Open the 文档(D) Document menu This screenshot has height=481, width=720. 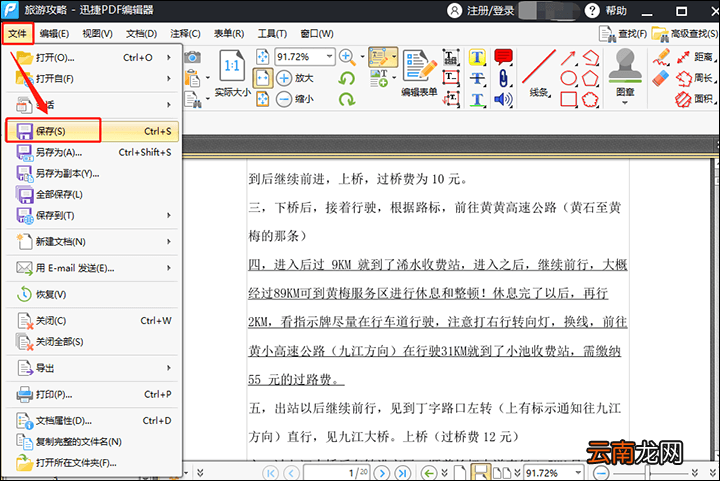coord(141,34)
